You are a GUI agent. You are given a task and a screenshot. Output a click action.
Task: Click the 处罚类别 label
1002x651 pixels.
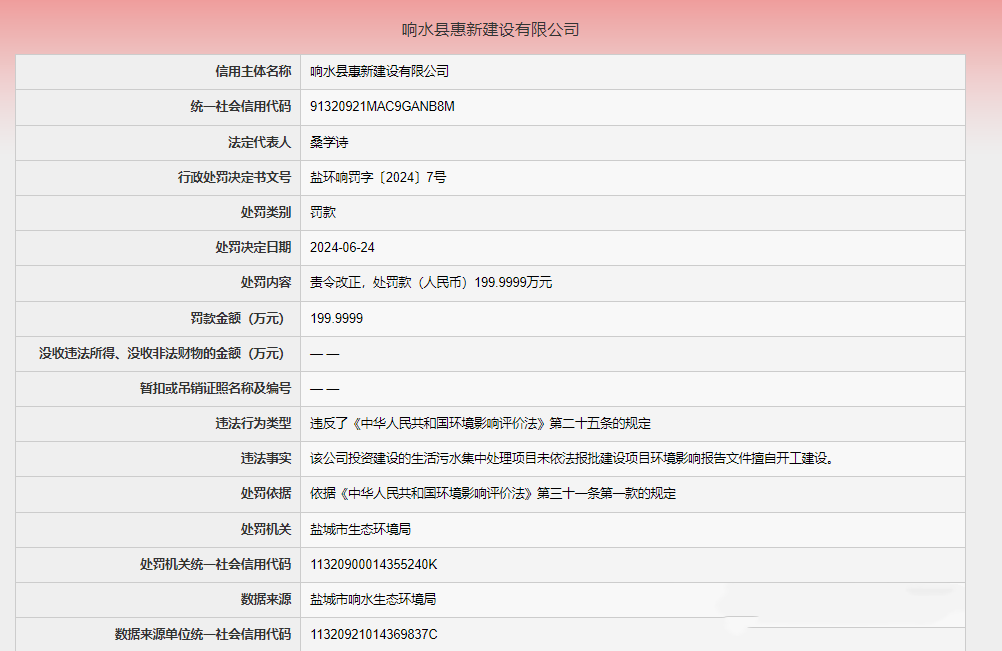266,212
